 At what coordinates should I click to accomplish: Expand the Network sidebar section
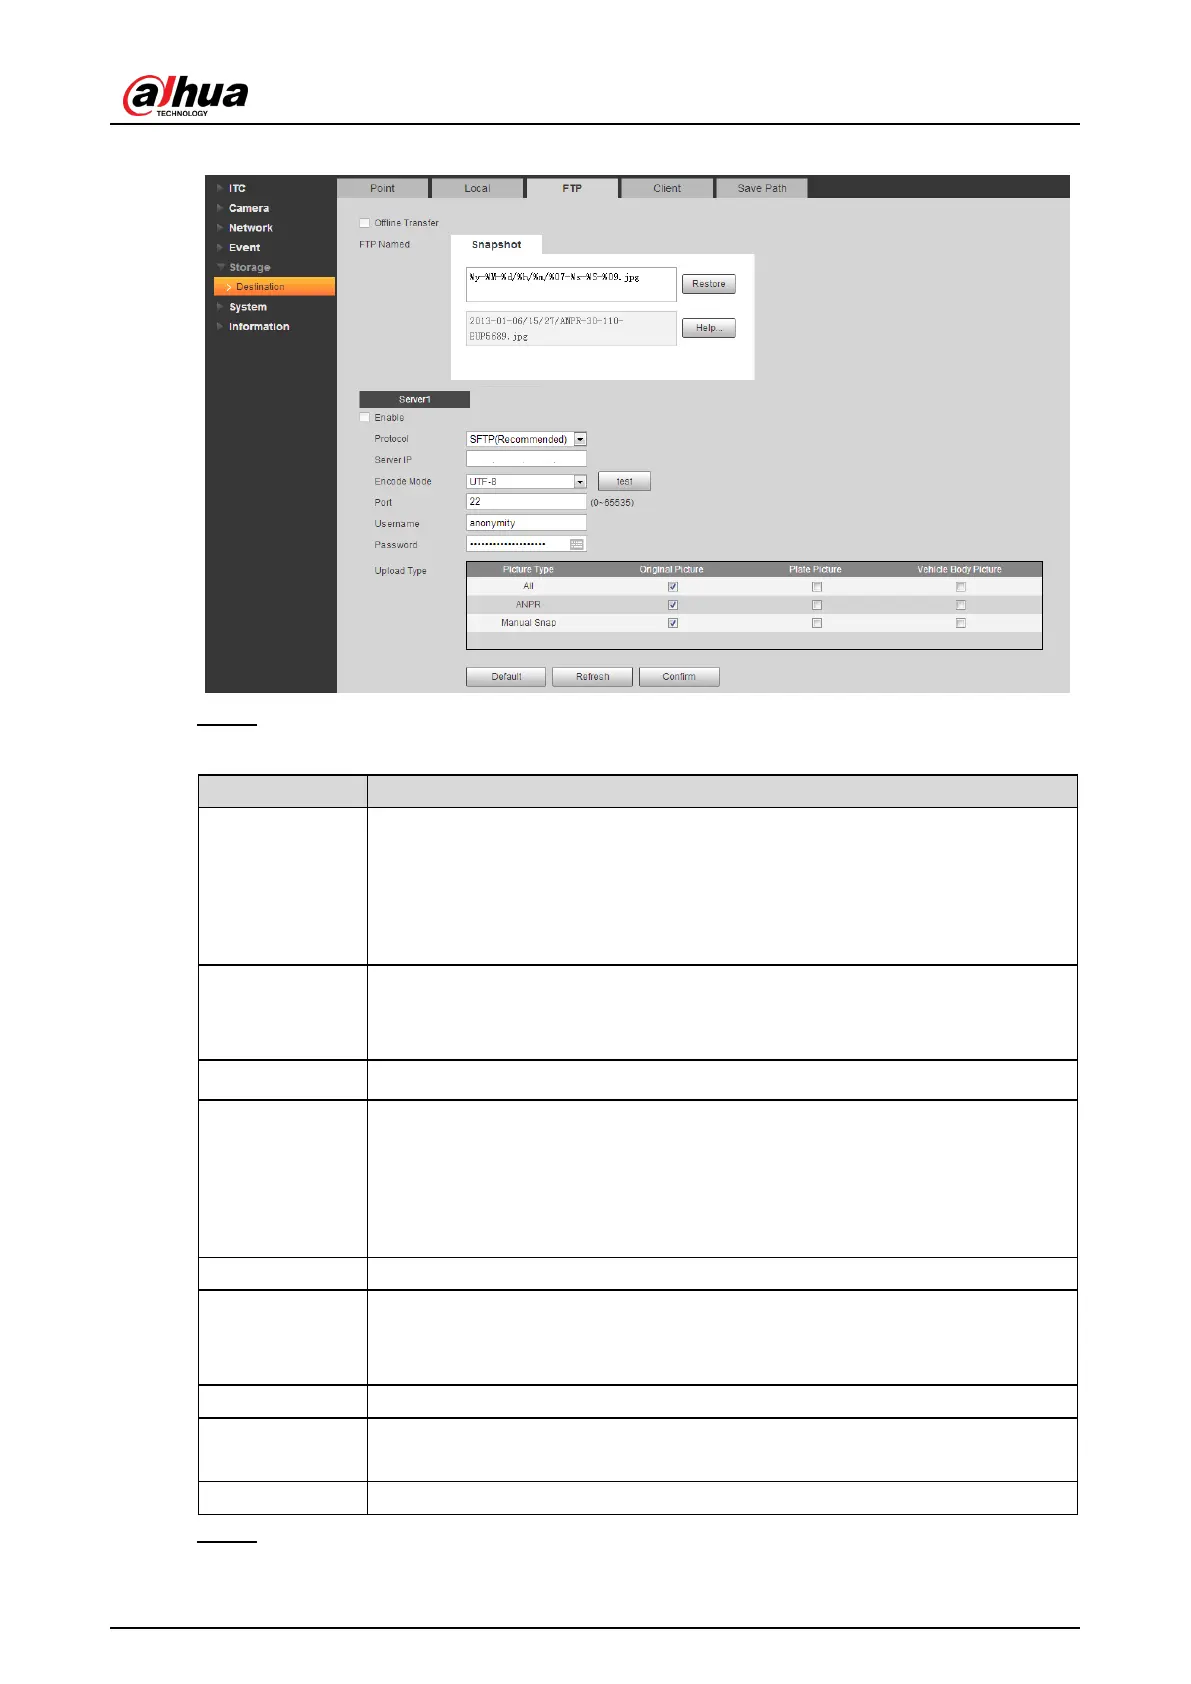[250, 228]
